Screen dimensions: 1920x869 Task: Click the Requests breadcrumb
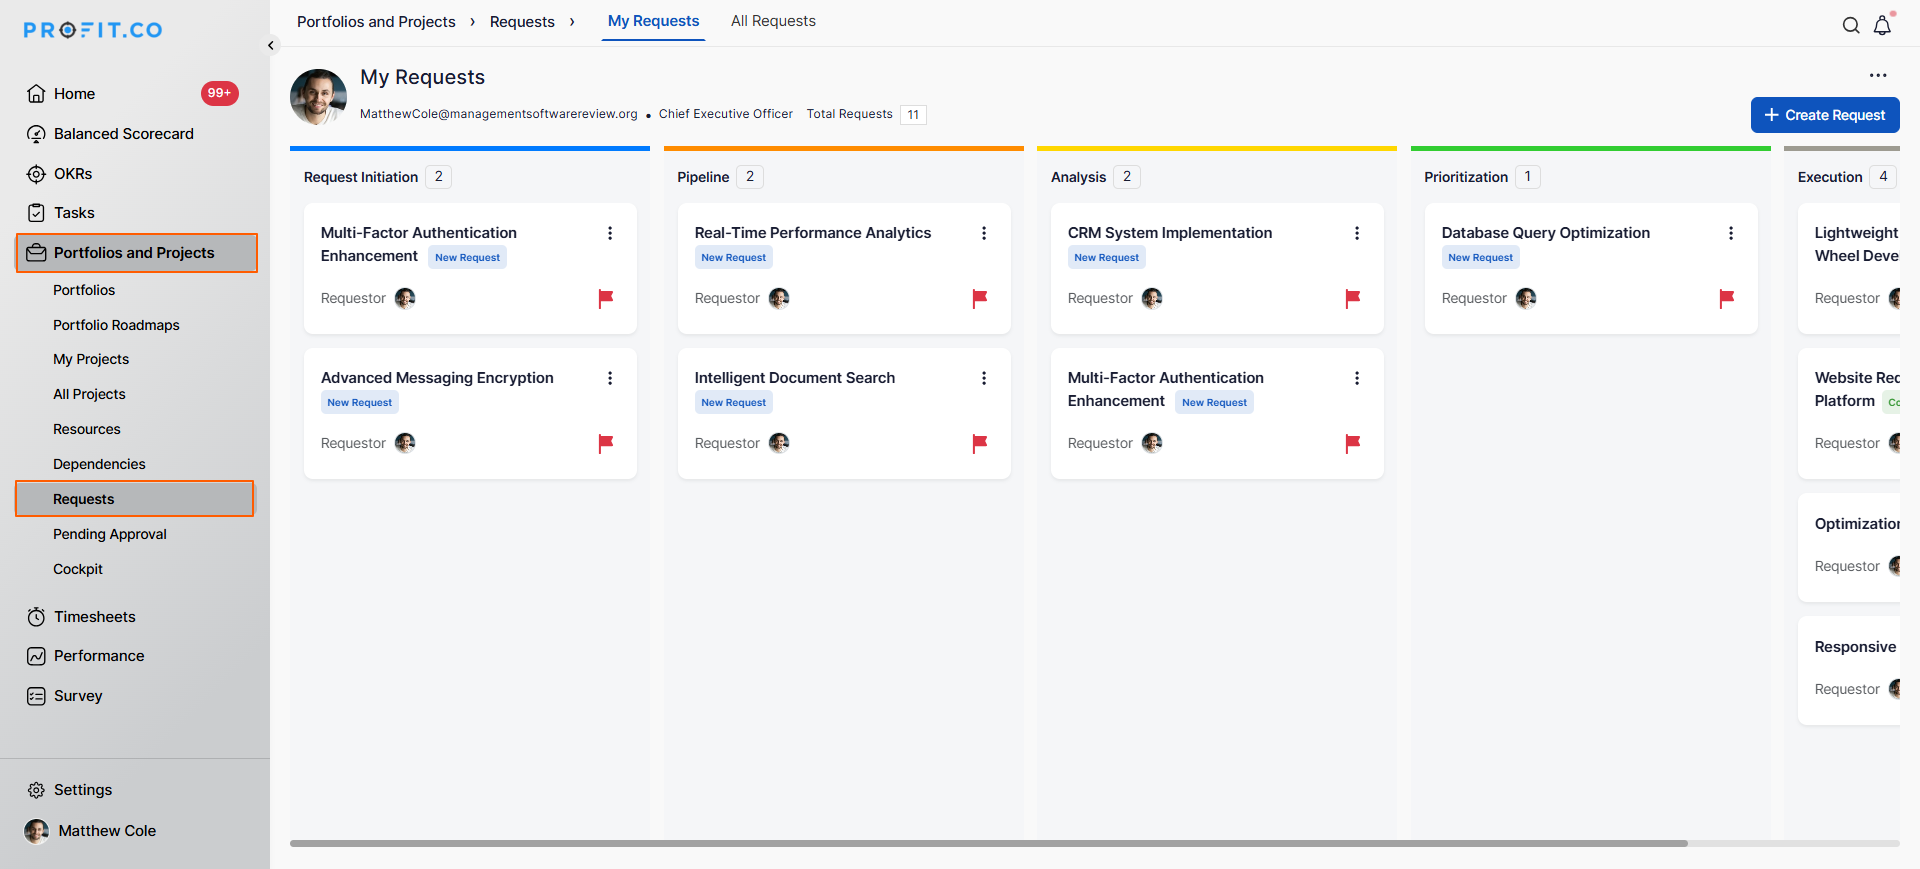[522, 22]
